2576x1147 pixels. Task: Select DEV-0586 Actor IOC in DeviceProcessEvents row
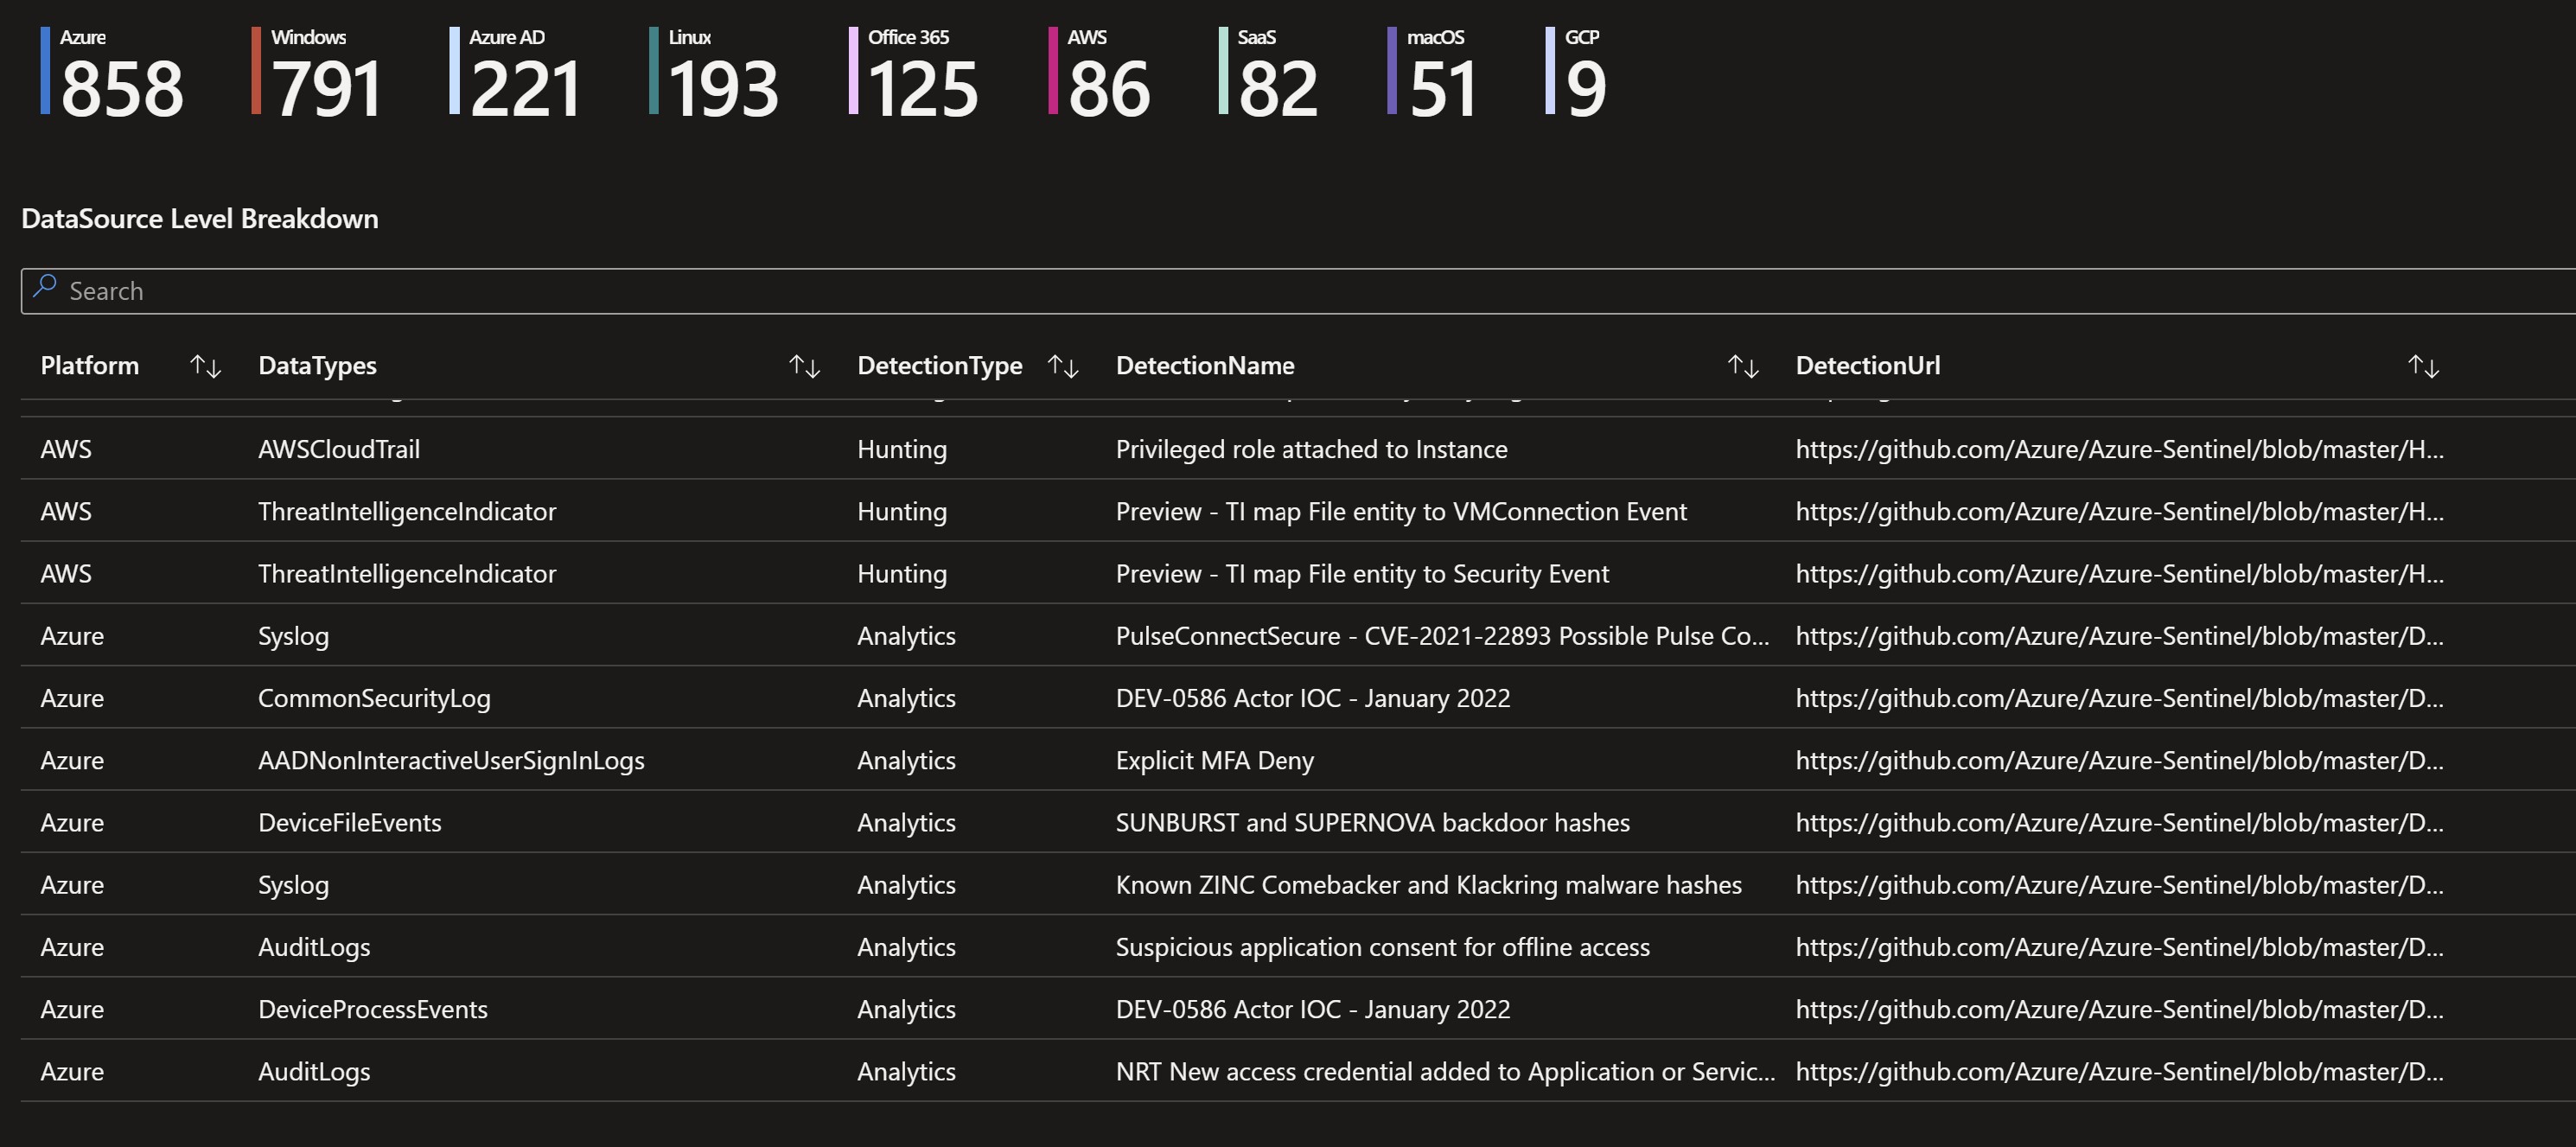click(x=1313, y=1010)
